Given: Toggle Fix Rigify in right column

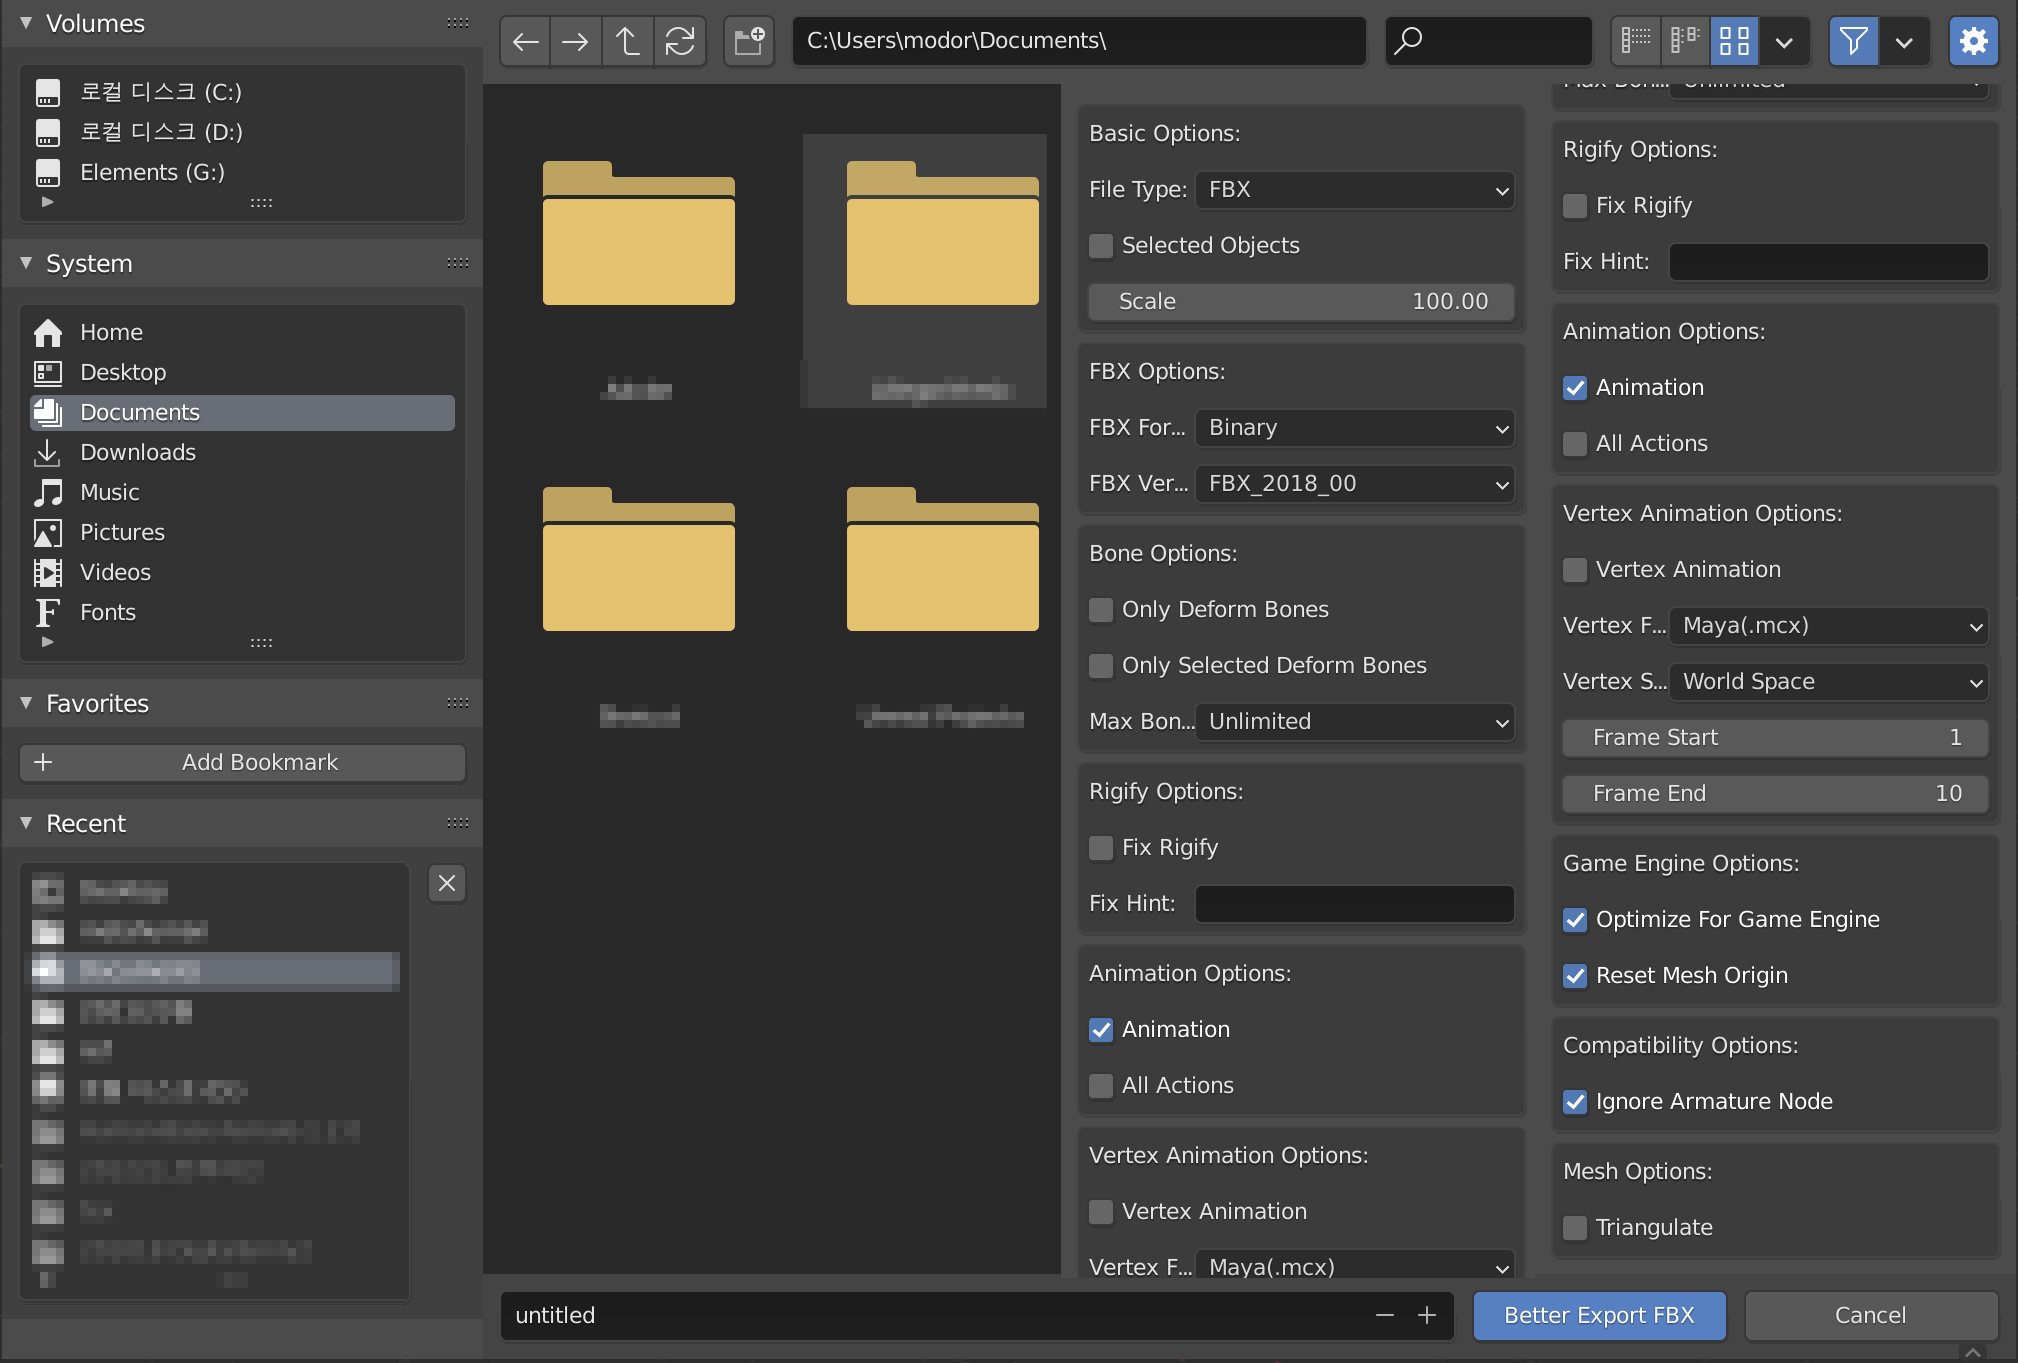Looking at the screenshot, I should (1575, 206).
